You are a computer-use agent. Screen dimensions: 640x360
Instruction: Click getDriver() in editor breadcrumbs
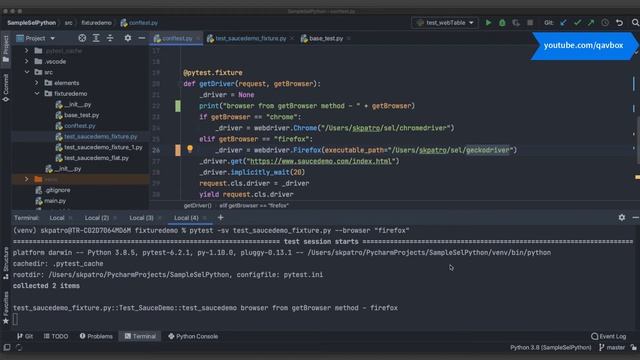(x=198, y=206)
